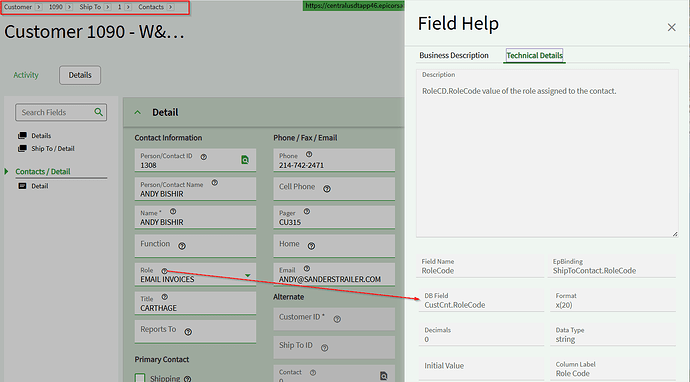Click help icon beside Title field
Image resolution: width=690 pixels, height=382 pixels.
(165, 297)
